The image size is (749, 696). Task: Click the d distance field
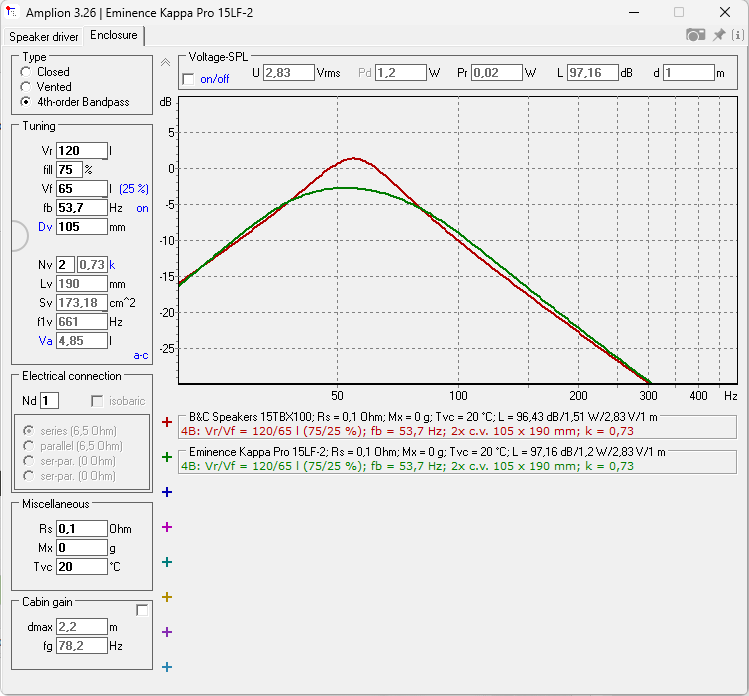(689, 73)
